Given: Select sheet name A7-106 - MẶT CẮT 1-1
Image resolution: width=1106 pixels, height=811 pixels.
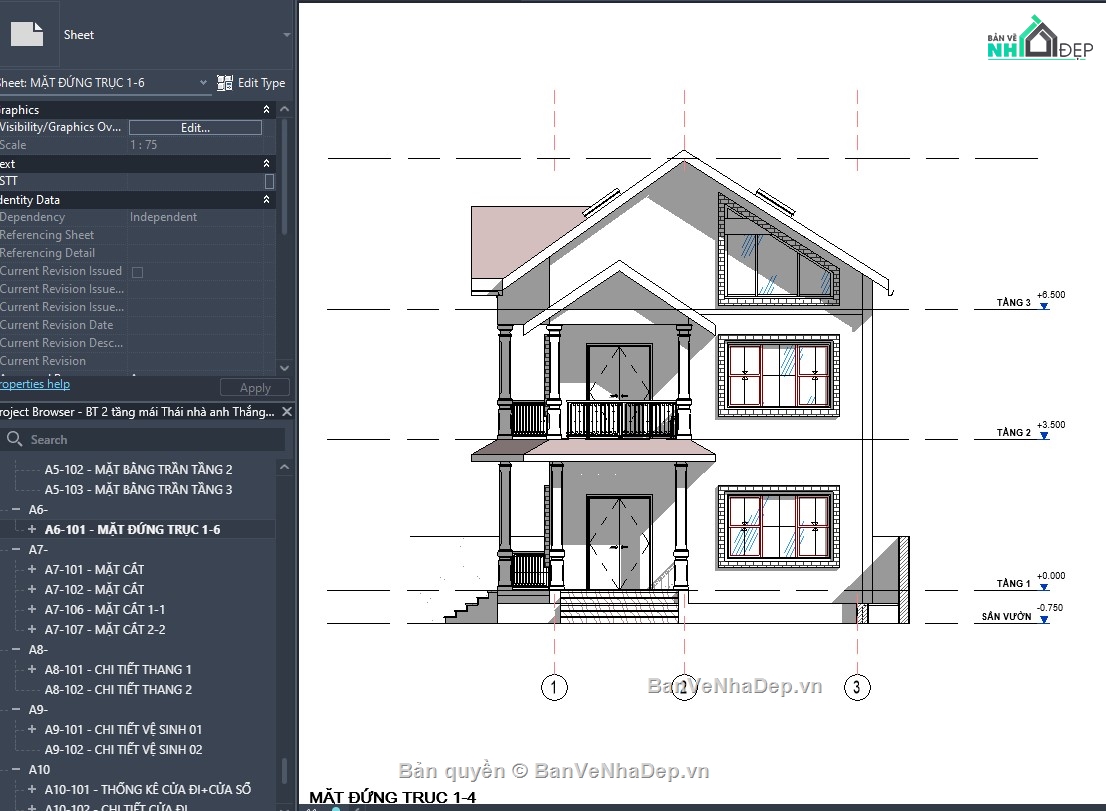Looking at the screenshot, I should coord(104,609).
